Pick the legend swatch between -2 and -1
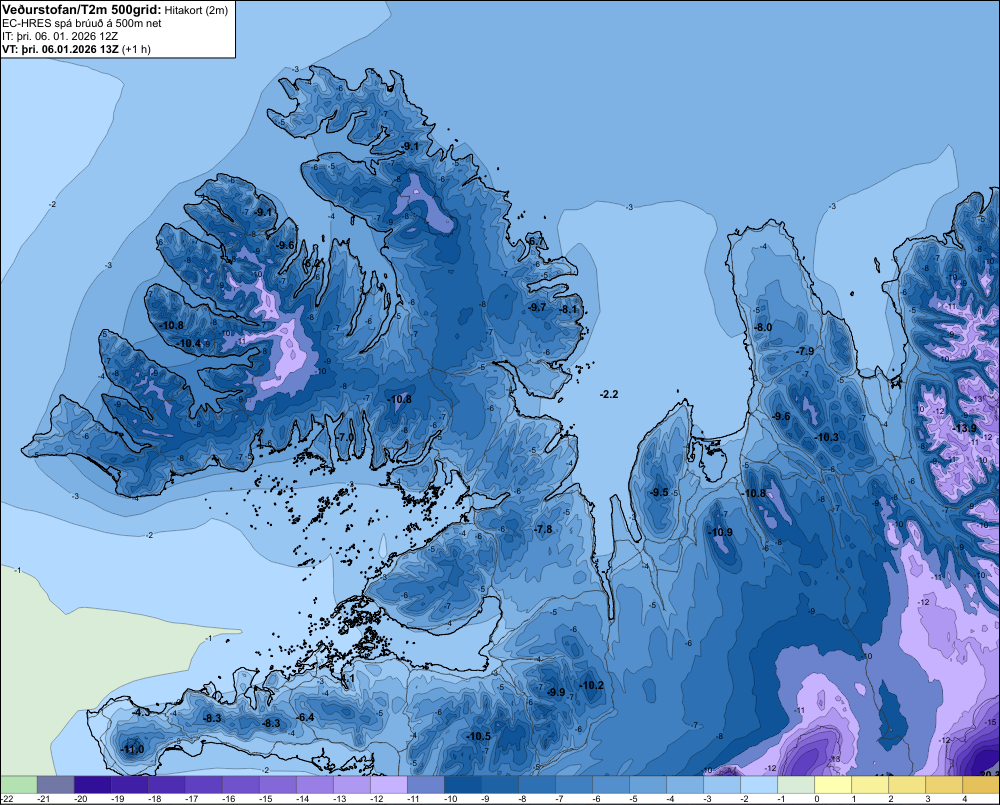This screenshot has height=805, width=1000. [759, 785]
